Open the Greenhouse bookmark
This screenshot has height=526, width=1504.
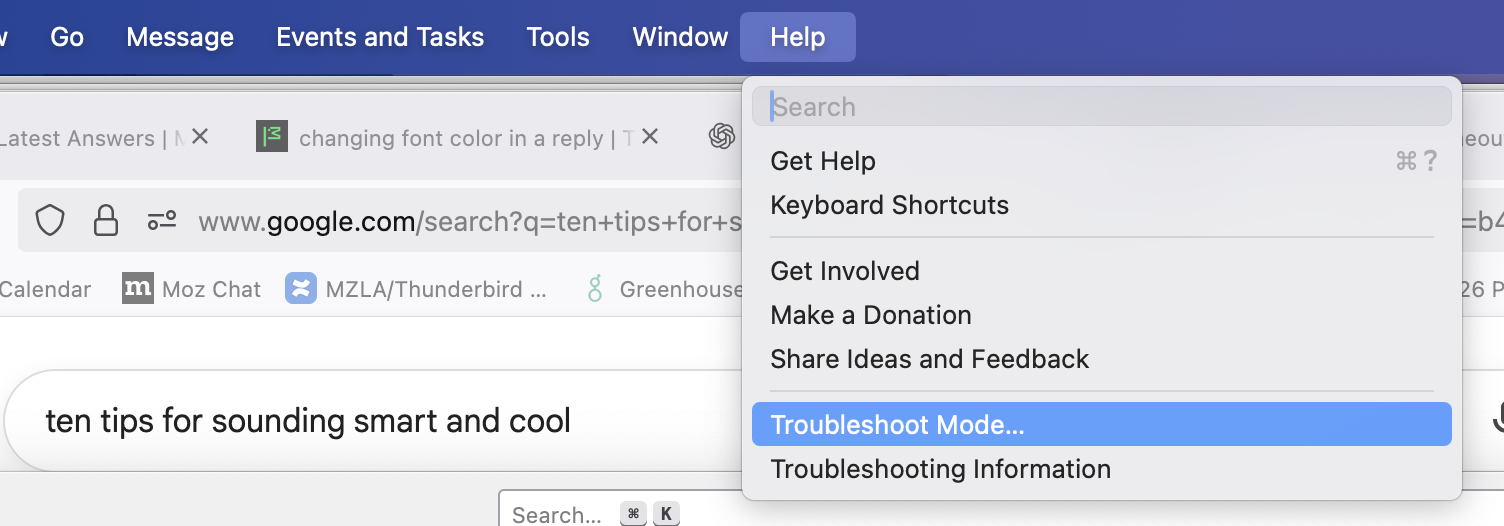666,290
